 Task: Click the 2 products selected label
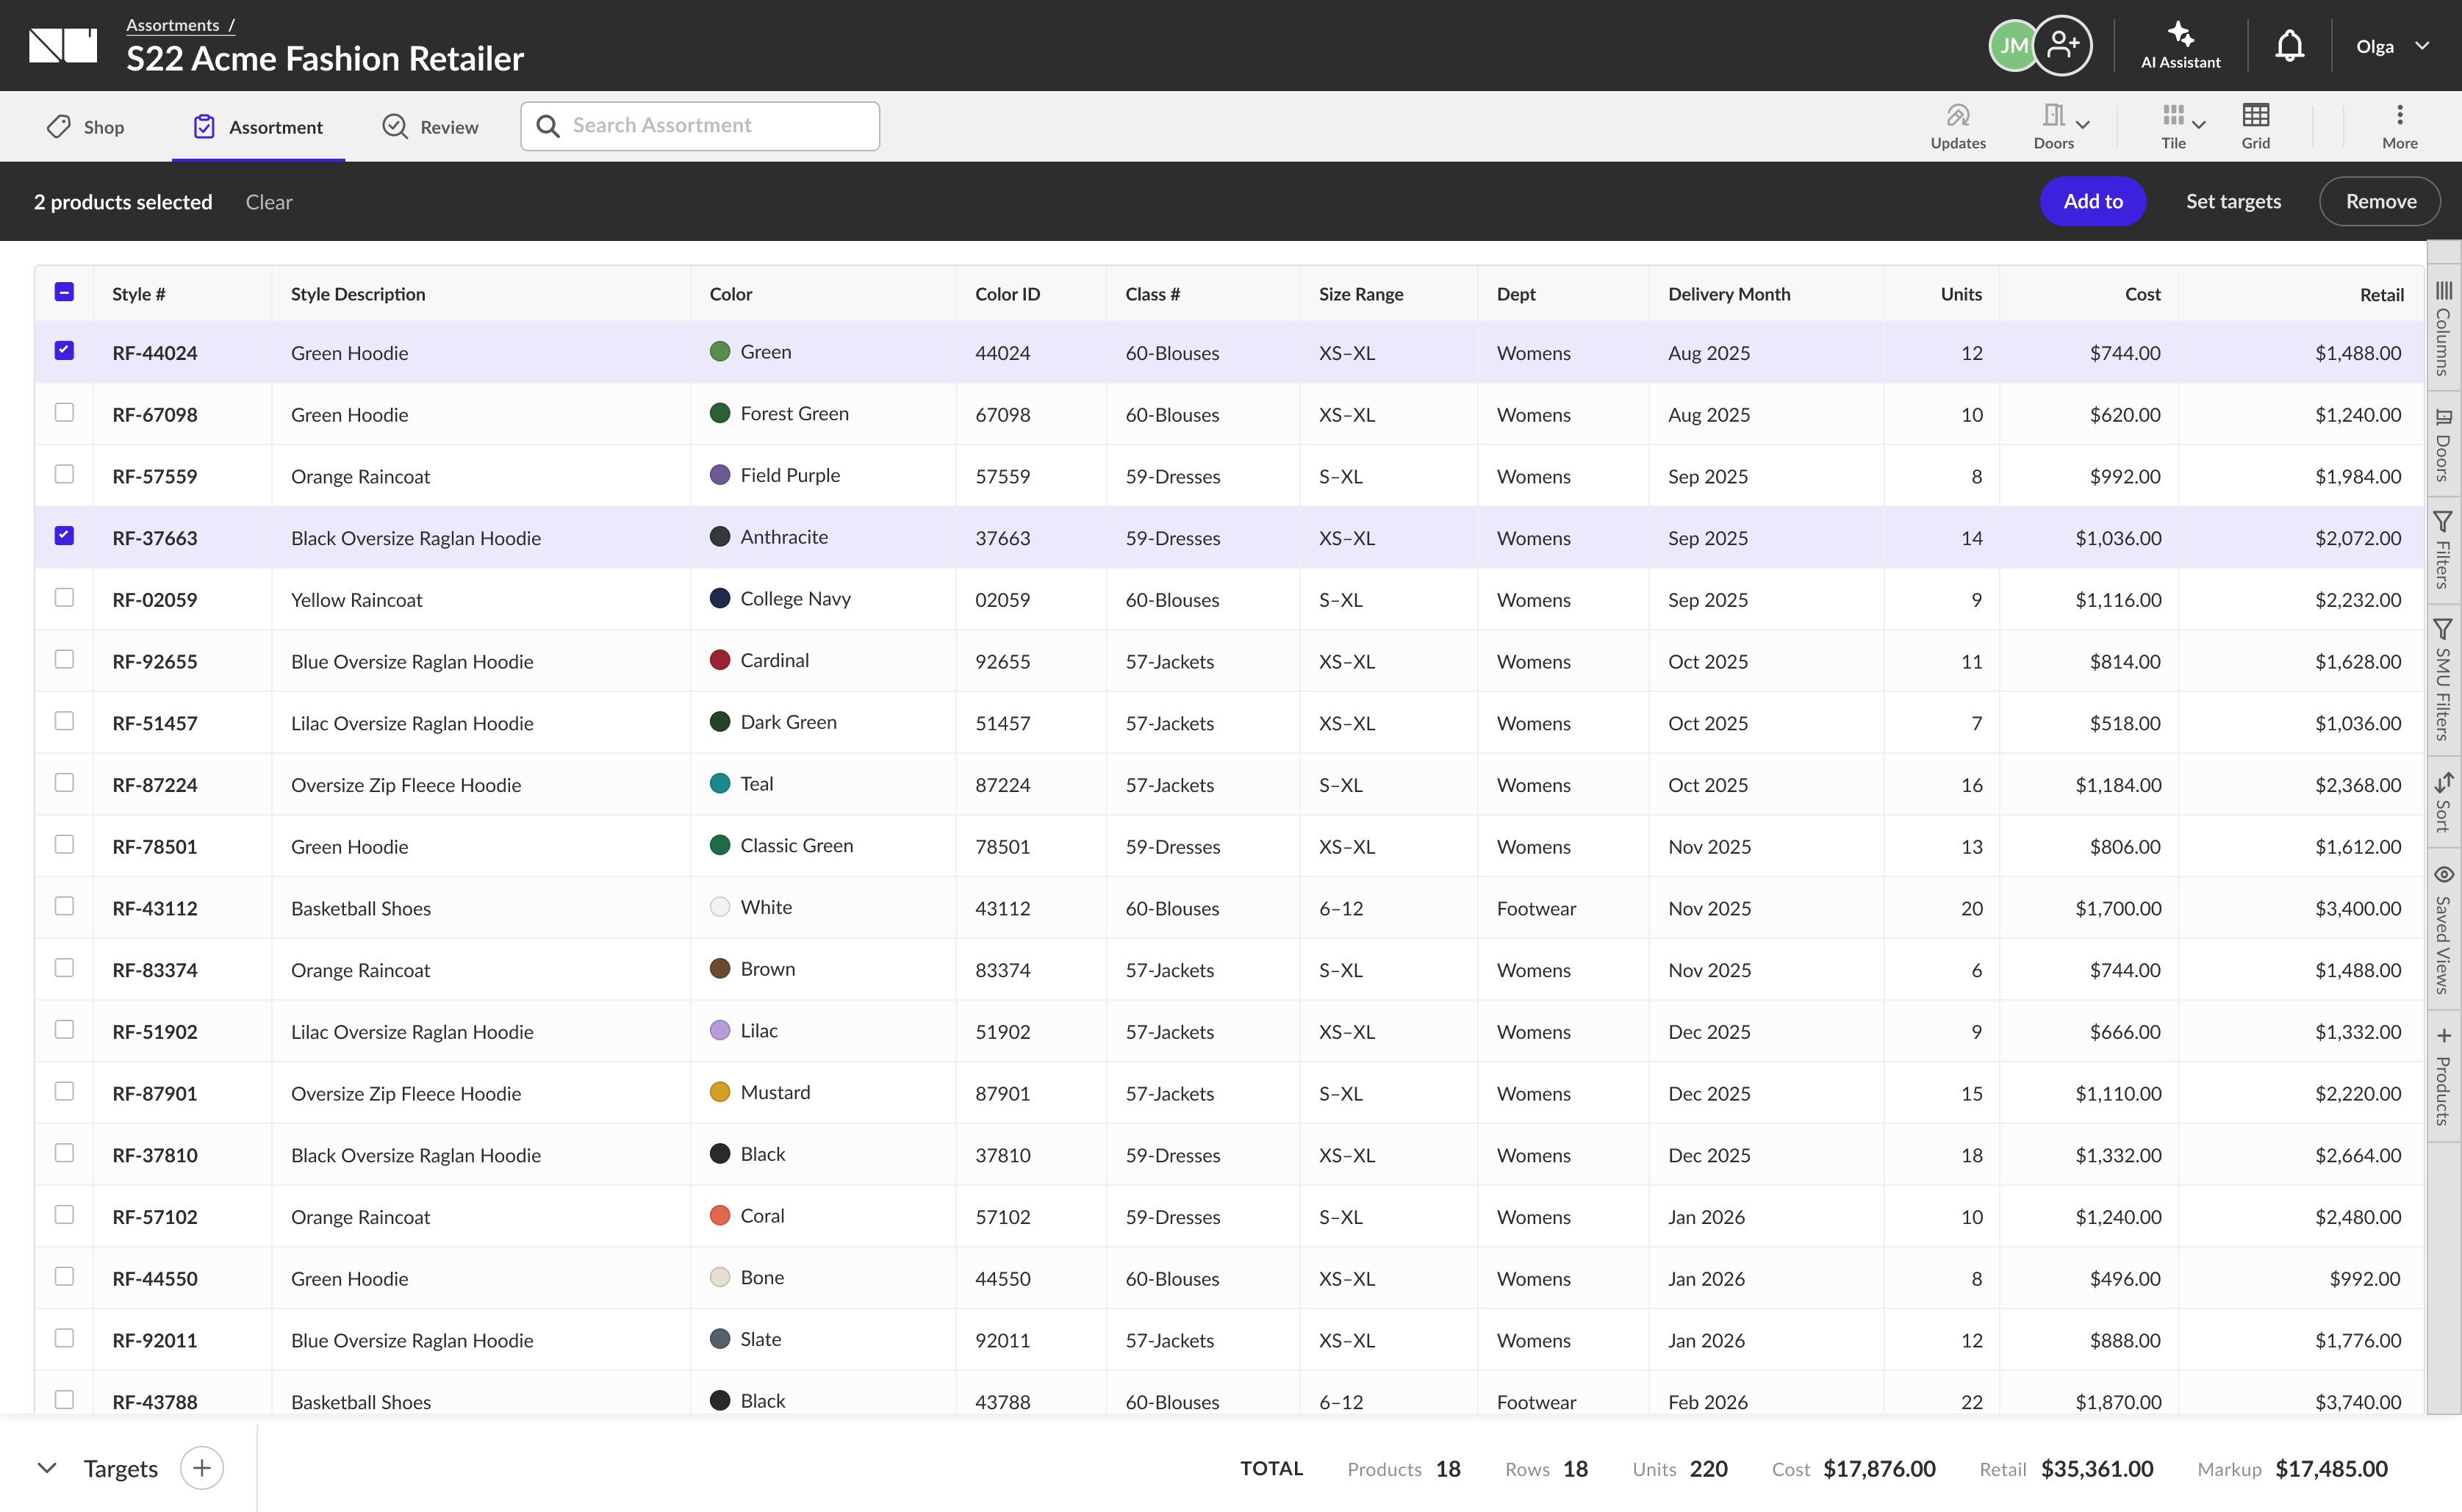(x=123, y=202)
